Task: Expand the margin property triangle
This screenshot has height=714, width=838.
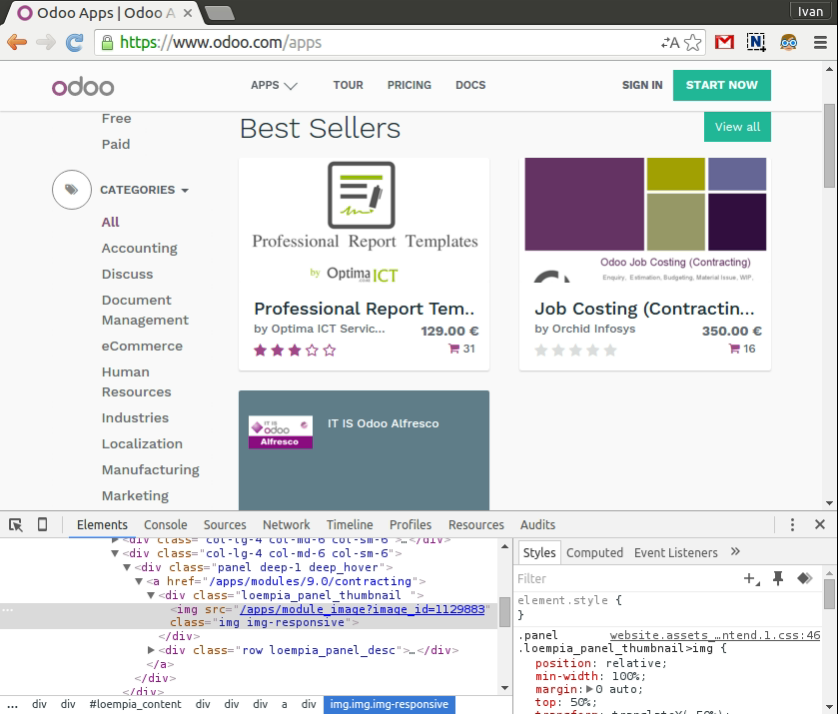Action: pyautogui.click(x=589, y=689)
